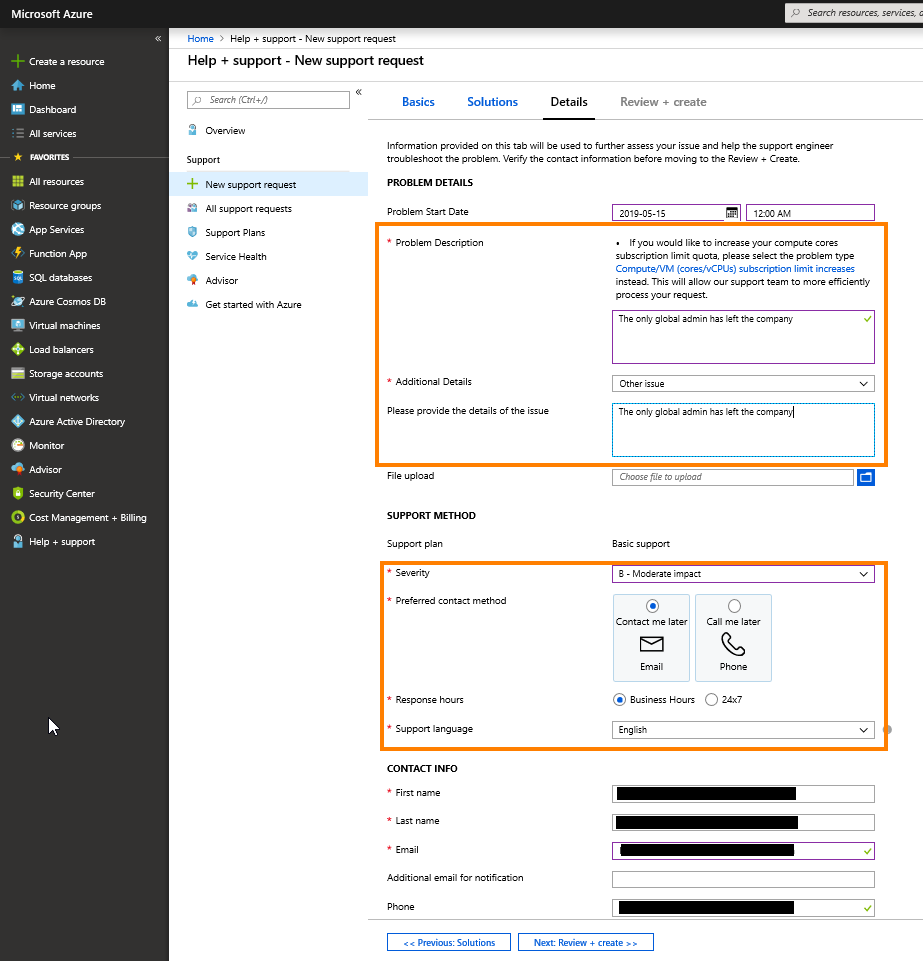Screen dimensions: 923x961
Task: Click the Email field
Action: pyautogui.click(x=743, y=851)
